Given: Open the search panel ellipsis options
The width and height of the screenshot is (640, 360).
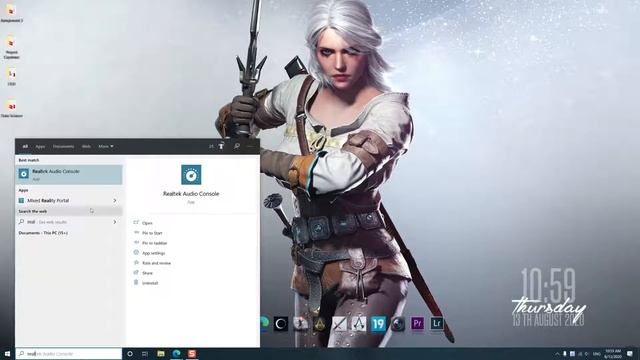Looking at the screenshot, I should pos(251,146).
